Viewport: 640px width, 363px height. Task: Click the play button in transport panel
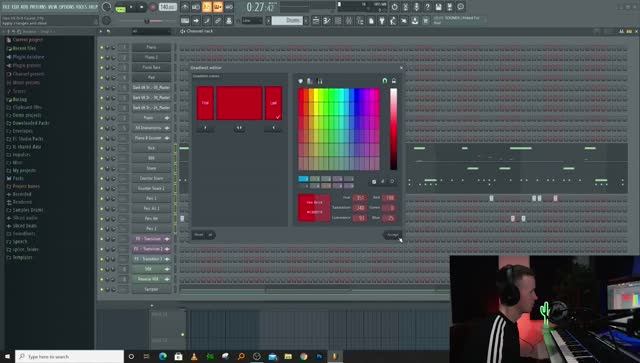[x=131, y=7]
